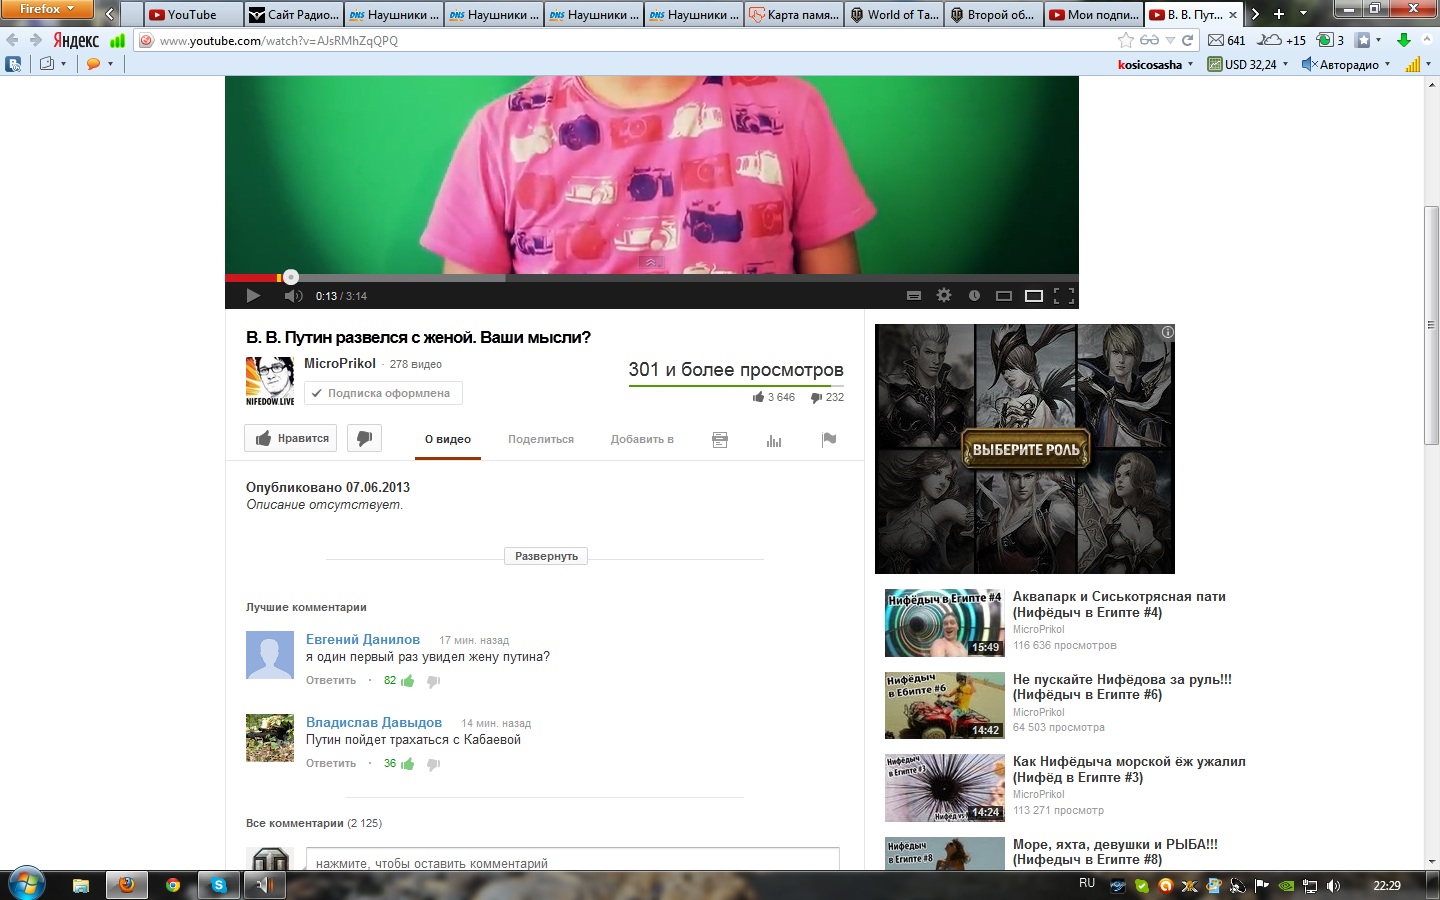Open the Firefox menu dropdown
1440x900 pixels.
click(47, 9)
